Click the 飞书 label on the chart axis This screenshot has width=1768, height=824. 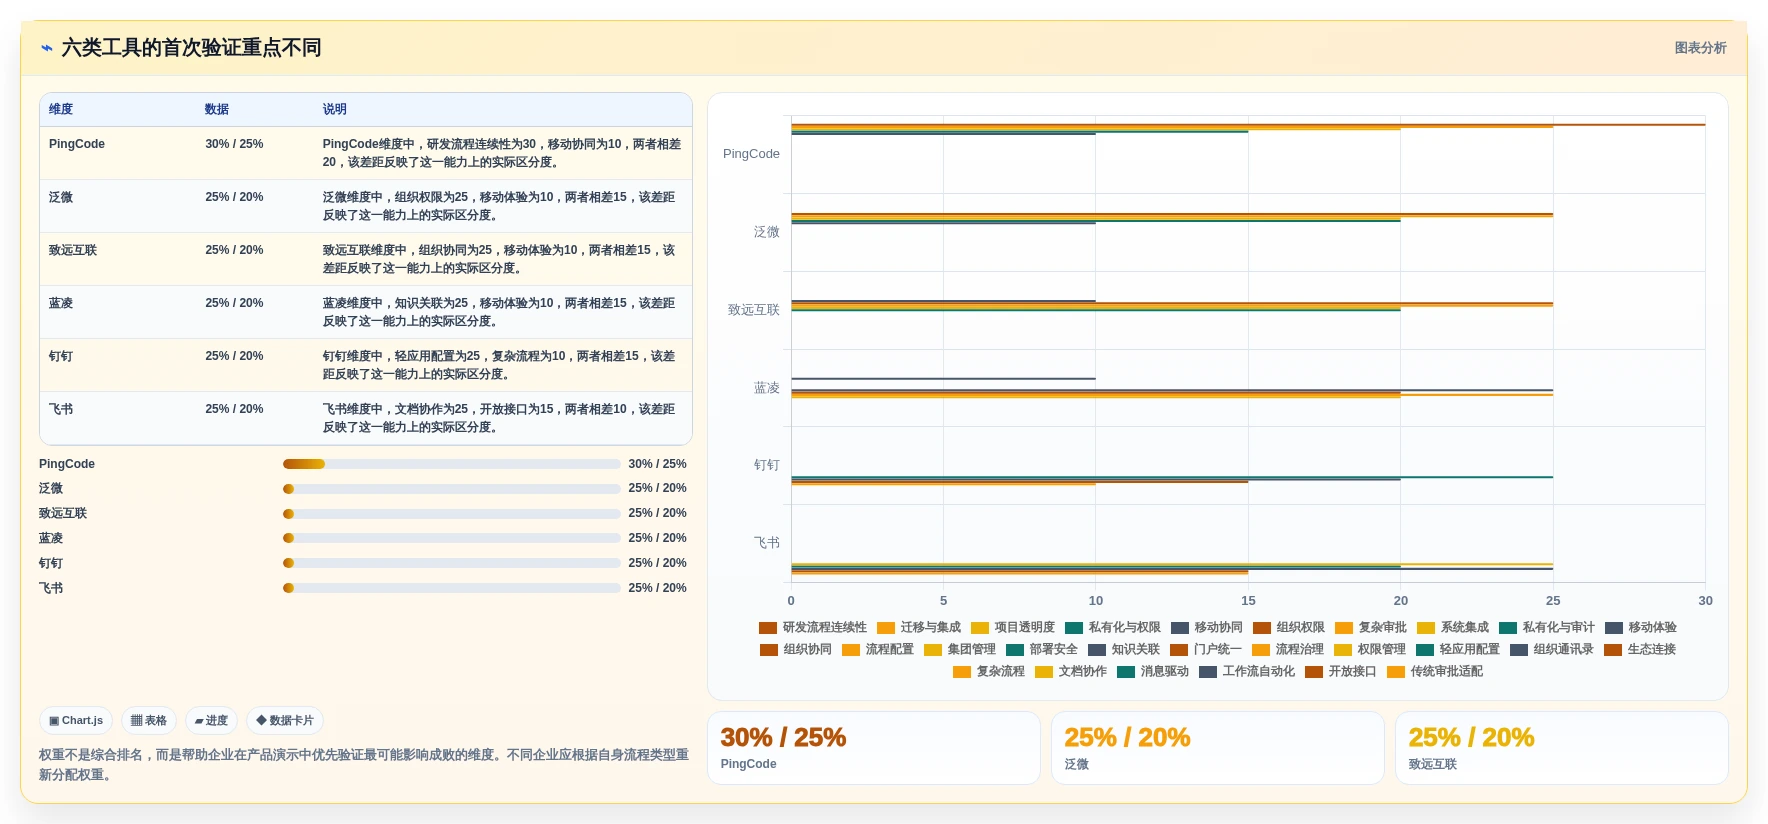766,543
